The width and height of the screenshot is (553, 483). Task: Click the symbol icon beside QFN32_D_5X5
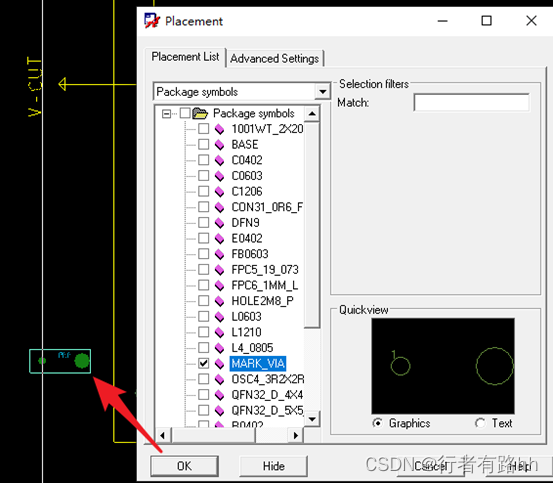tap(219, 410)
